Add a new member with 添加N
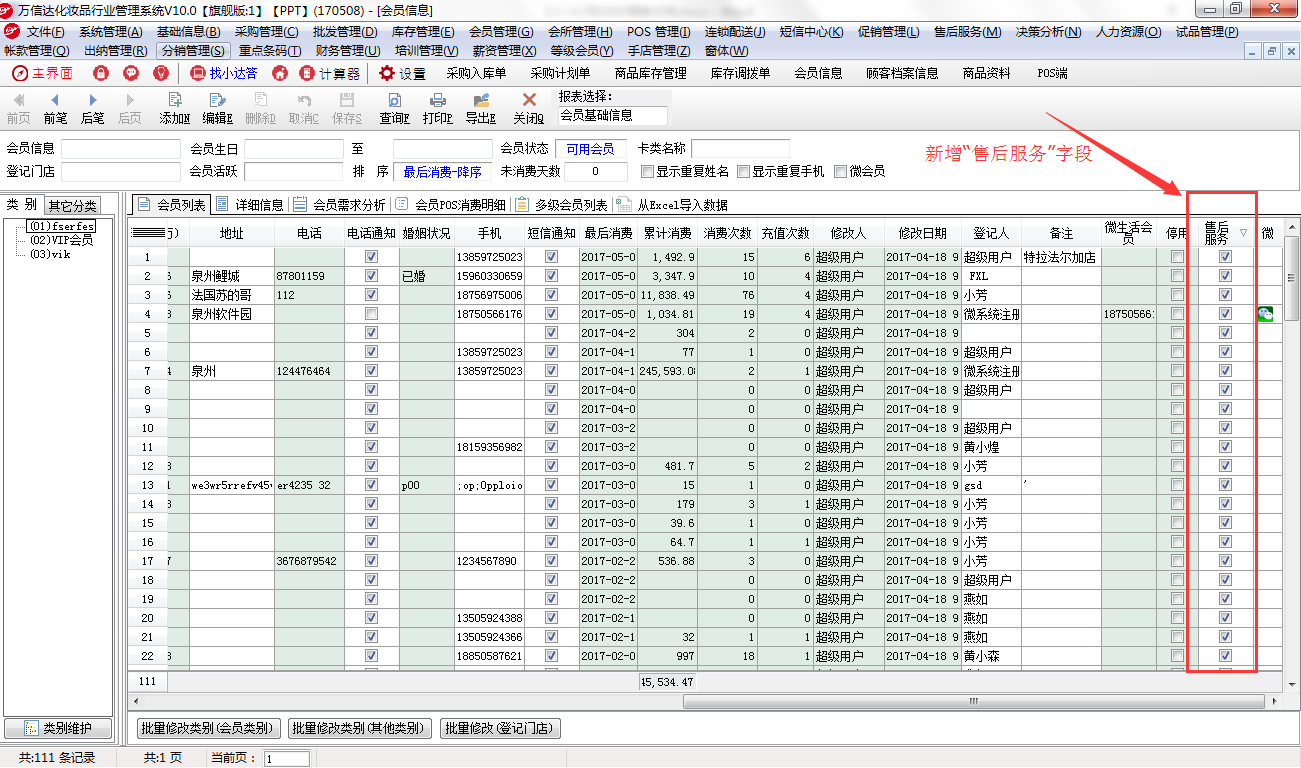1301x768 pixels. [175, 108]
